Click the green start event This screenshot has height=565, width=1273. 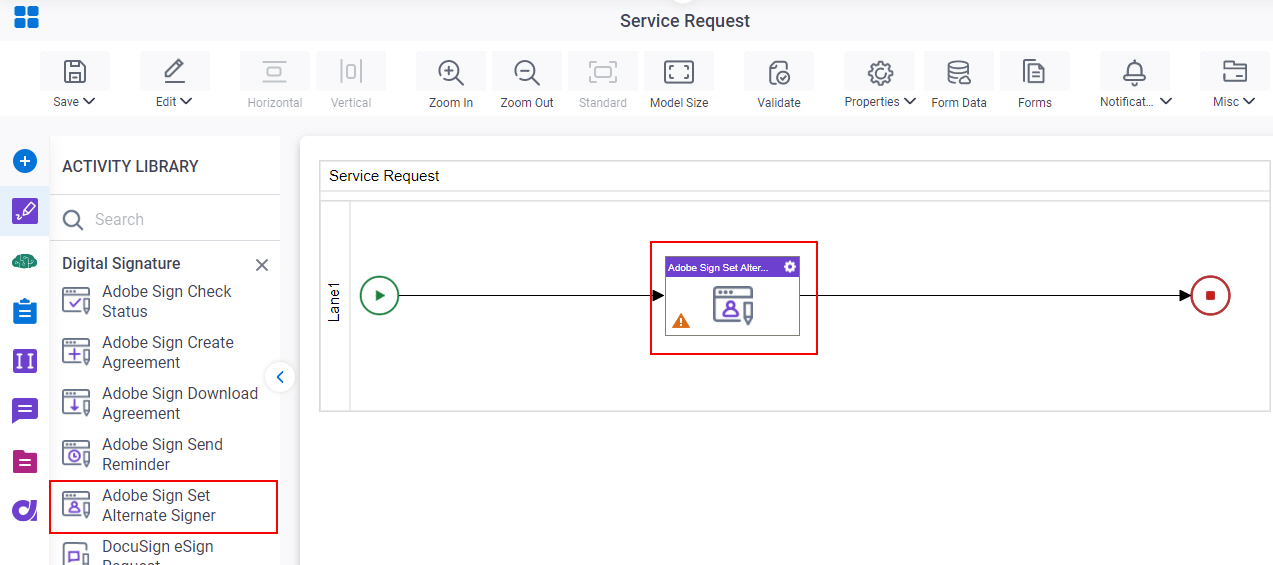click(379, 295)
